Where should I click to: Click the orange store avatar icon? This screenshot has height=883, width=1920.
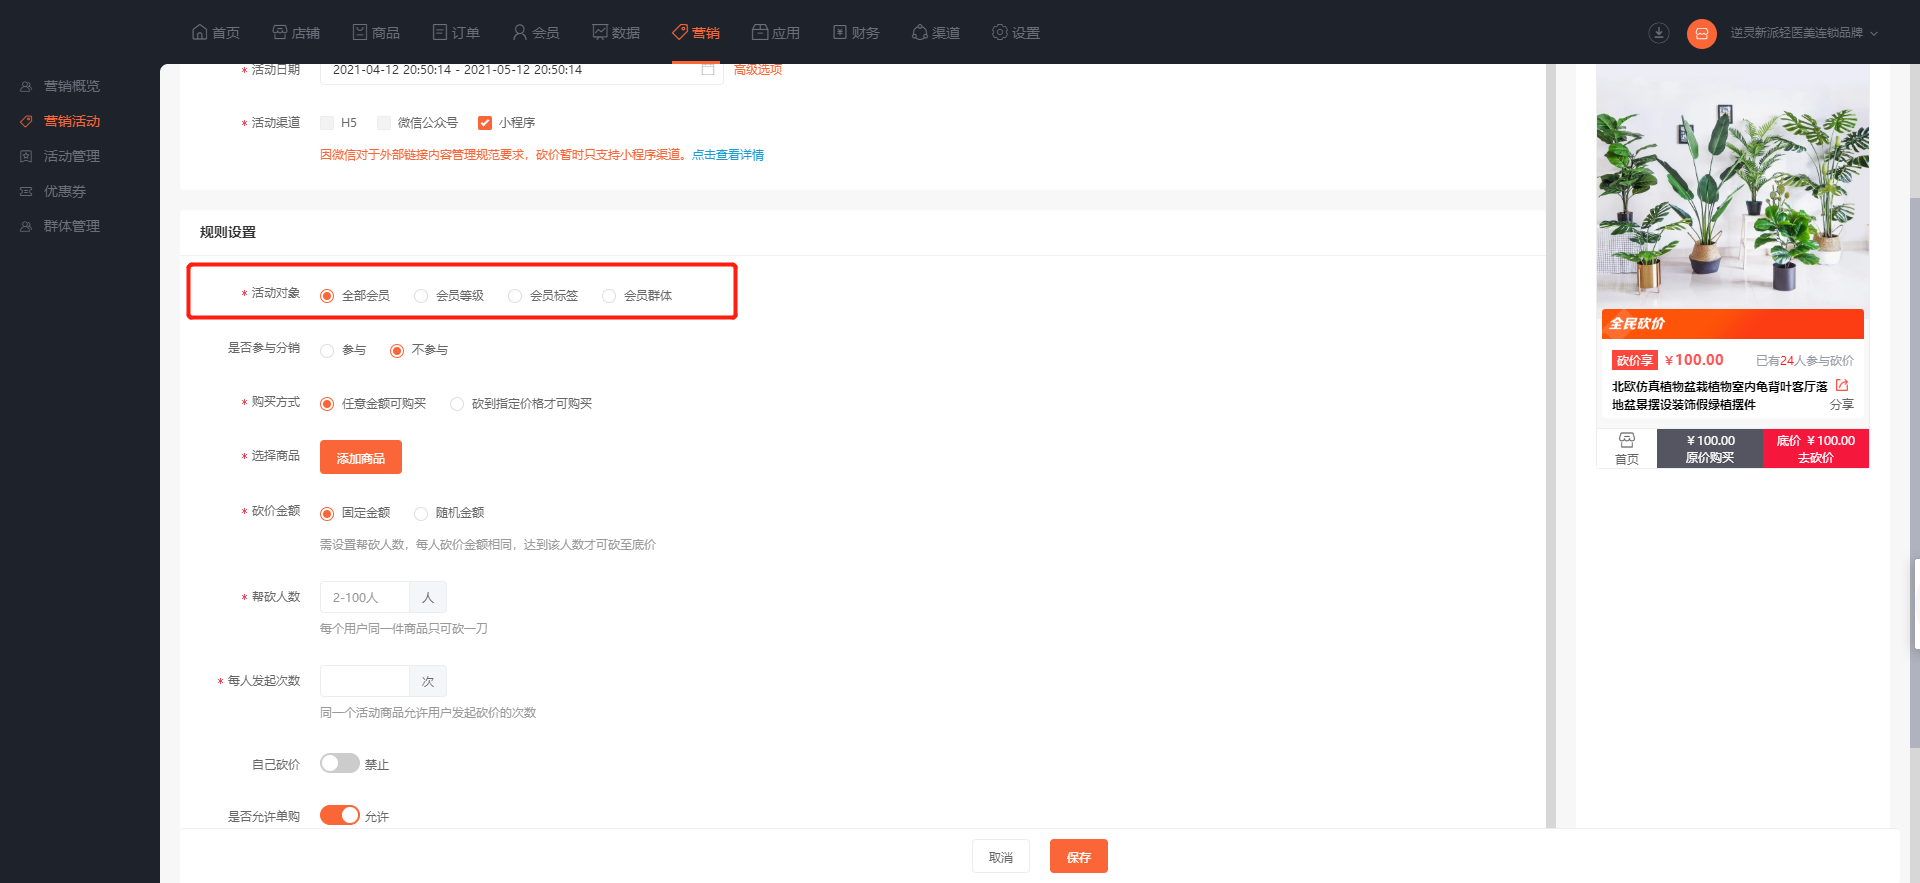coord(1701,33)
